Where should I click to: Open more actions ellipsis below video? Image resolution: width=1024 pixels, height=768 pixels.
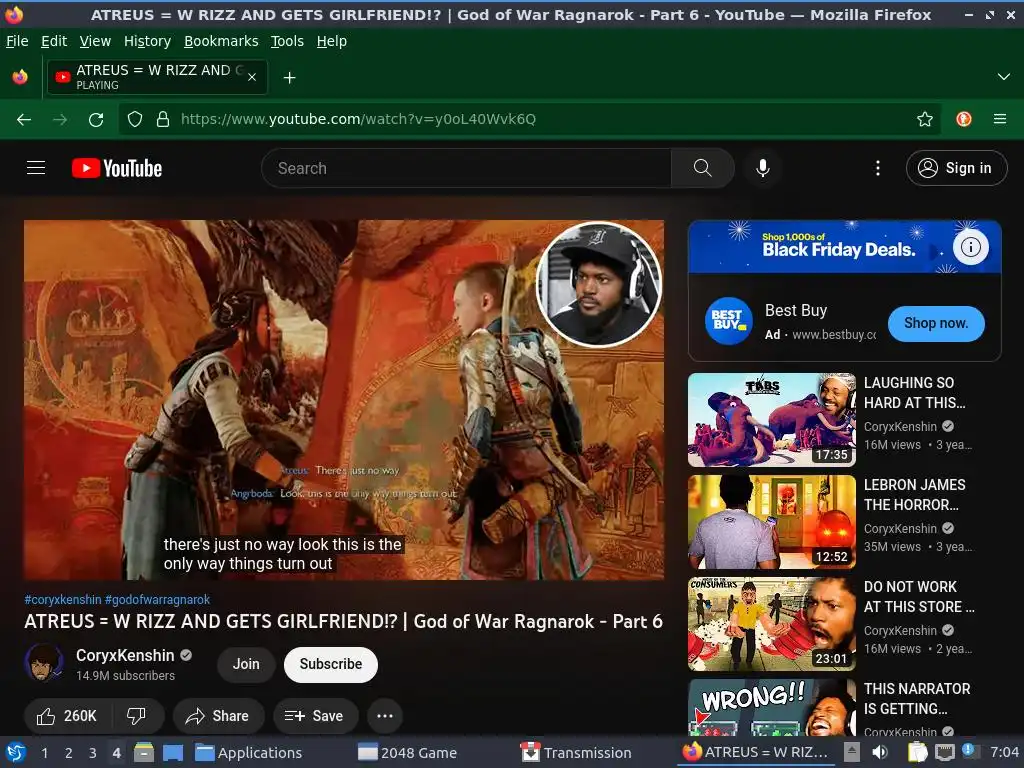pyautogui.click(x=385, y=716)
